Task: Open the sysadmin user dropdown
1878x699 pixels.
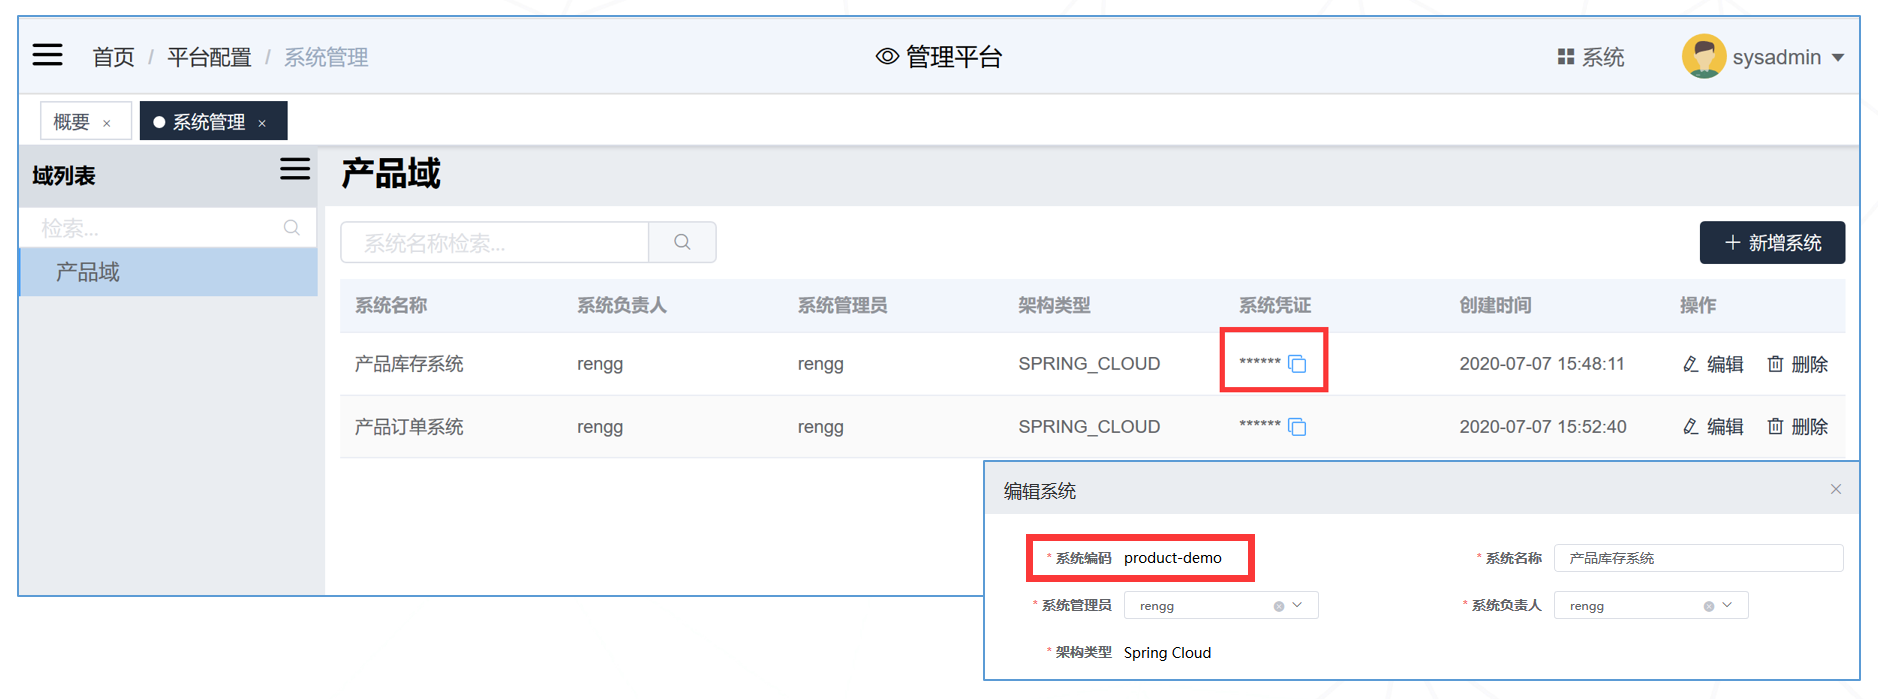Action: (x=1838, y=58)
